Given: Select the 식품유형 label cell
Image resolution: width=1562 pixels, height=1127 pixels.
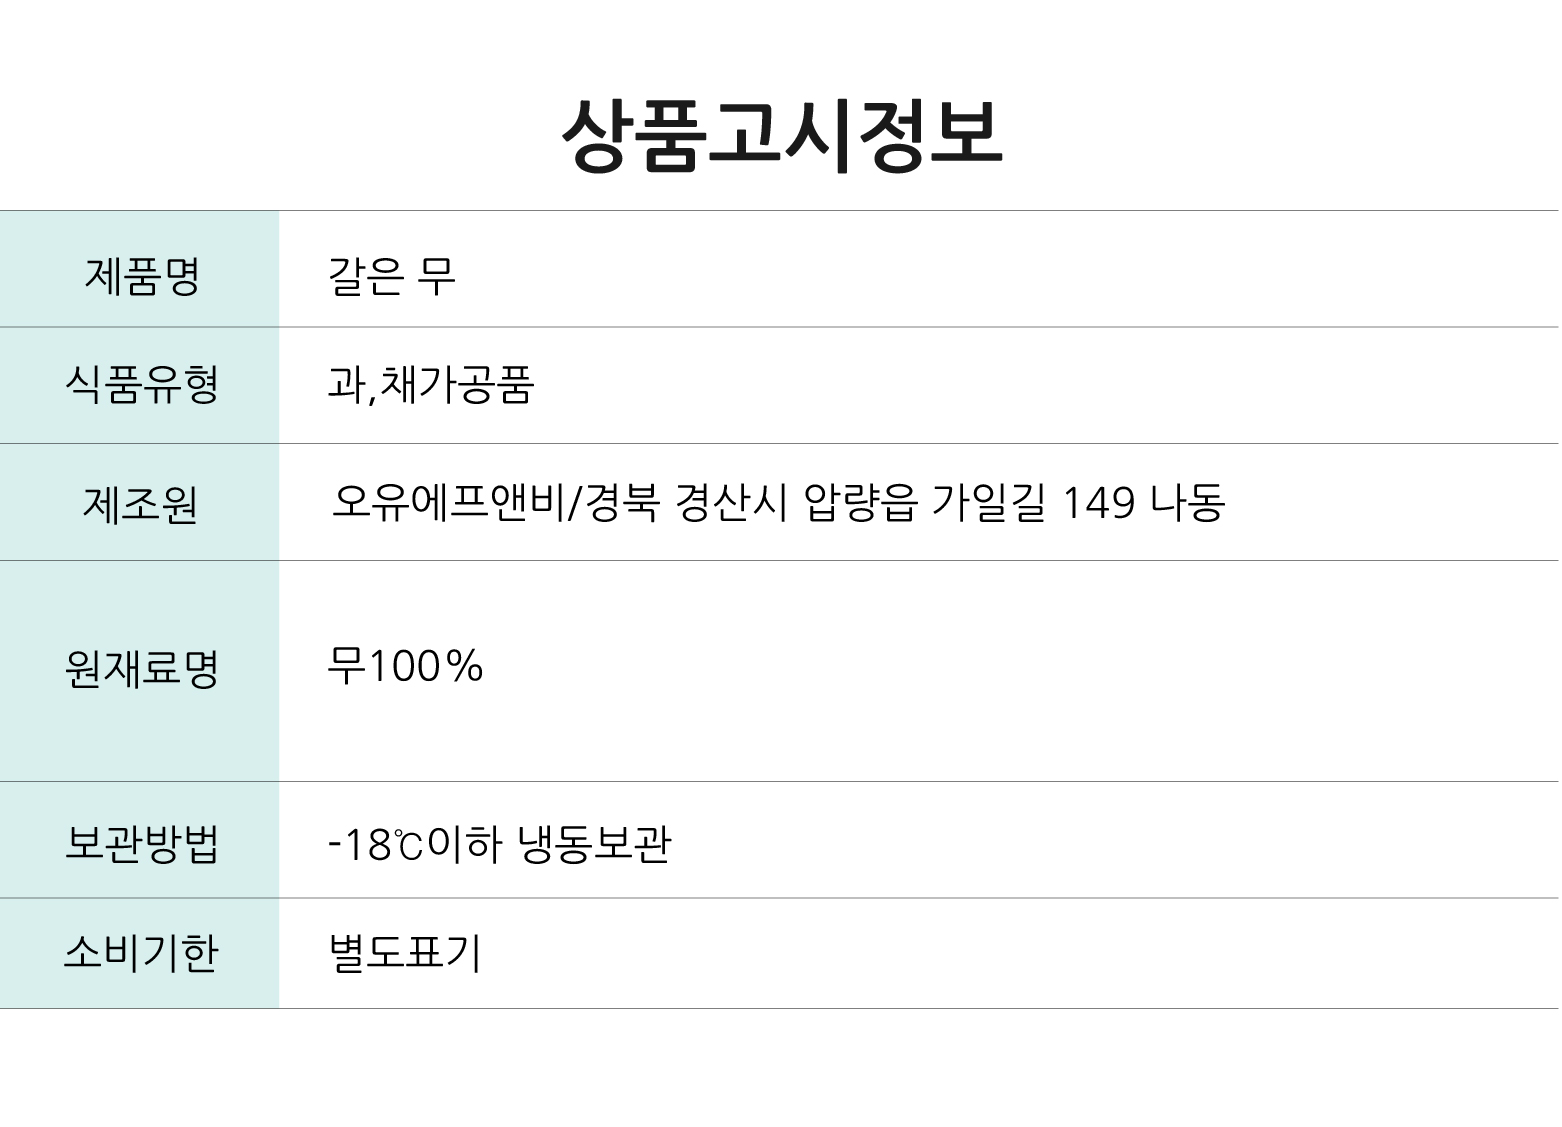Looking at the screenshot, I should point(139,385).
